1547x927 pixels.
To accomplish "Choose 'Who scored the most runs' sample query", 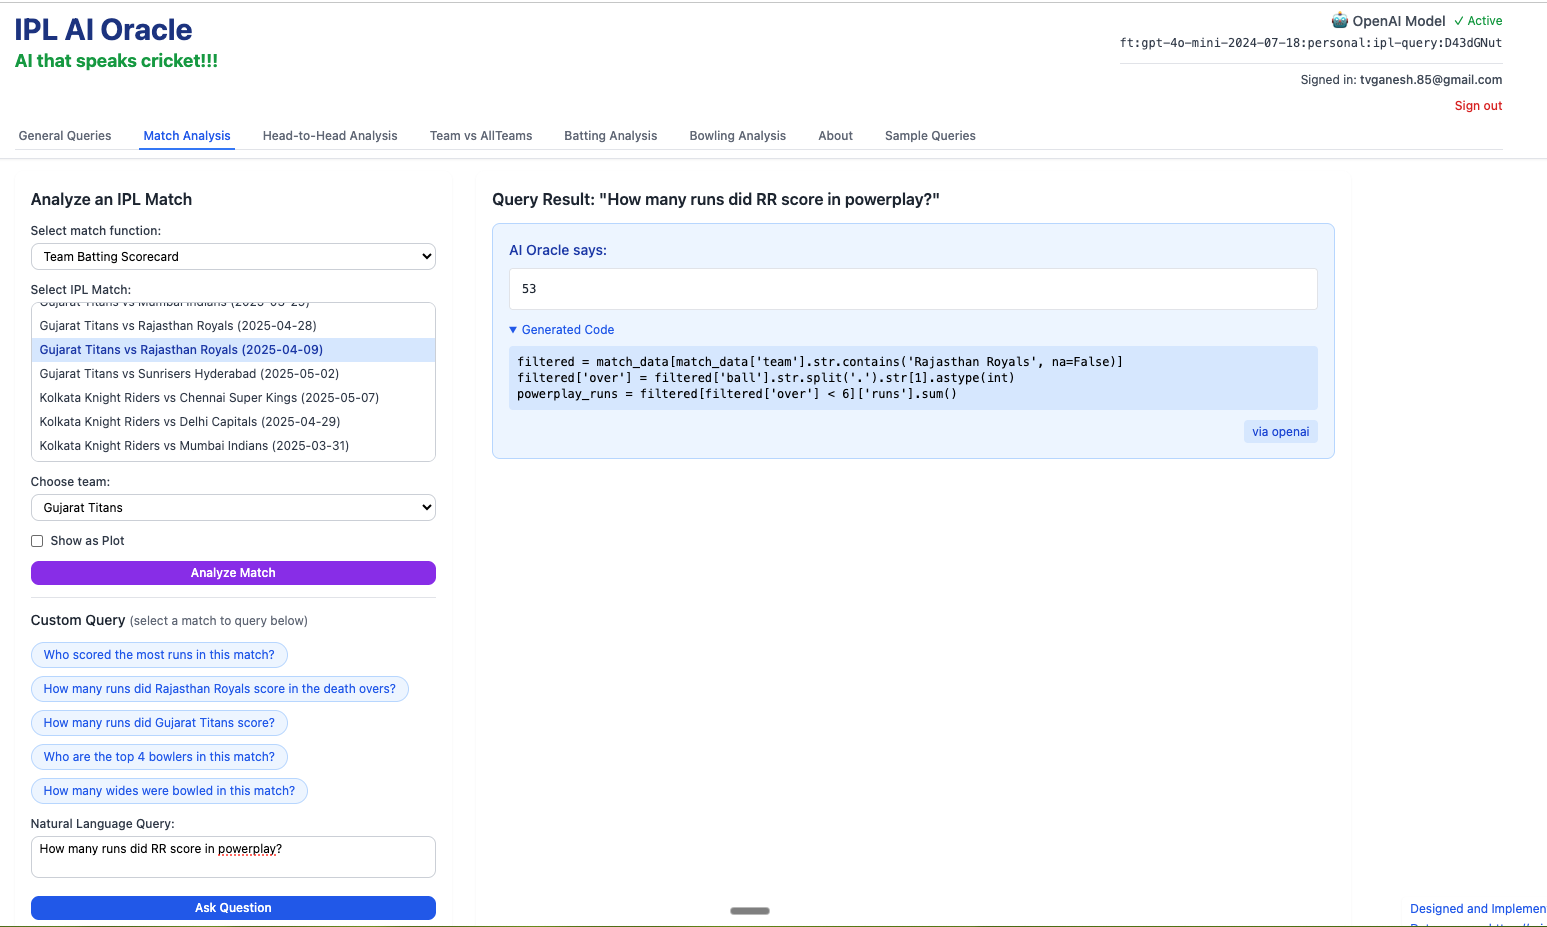I will (x=159, y=655).
